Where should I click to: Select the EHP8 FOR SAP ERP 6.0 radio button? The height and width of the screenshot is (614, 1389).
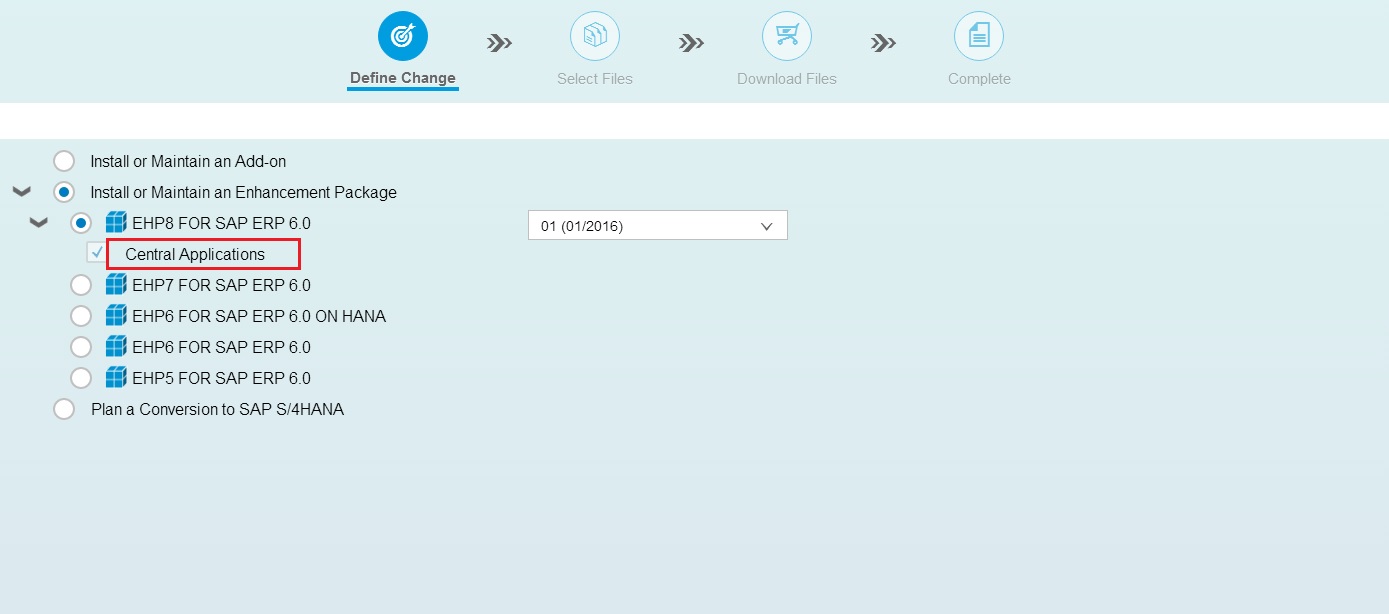coord(81,223)
